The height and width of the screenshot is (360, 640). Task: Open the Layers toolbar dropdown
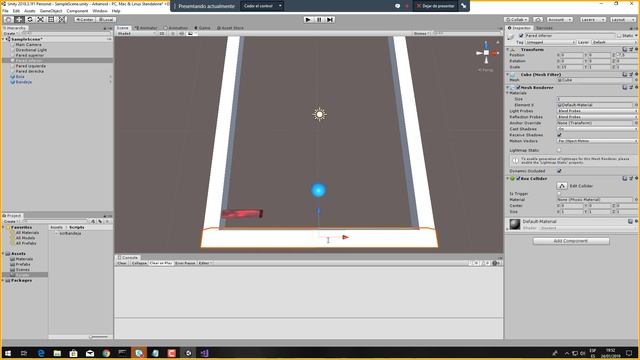point(593,20)
